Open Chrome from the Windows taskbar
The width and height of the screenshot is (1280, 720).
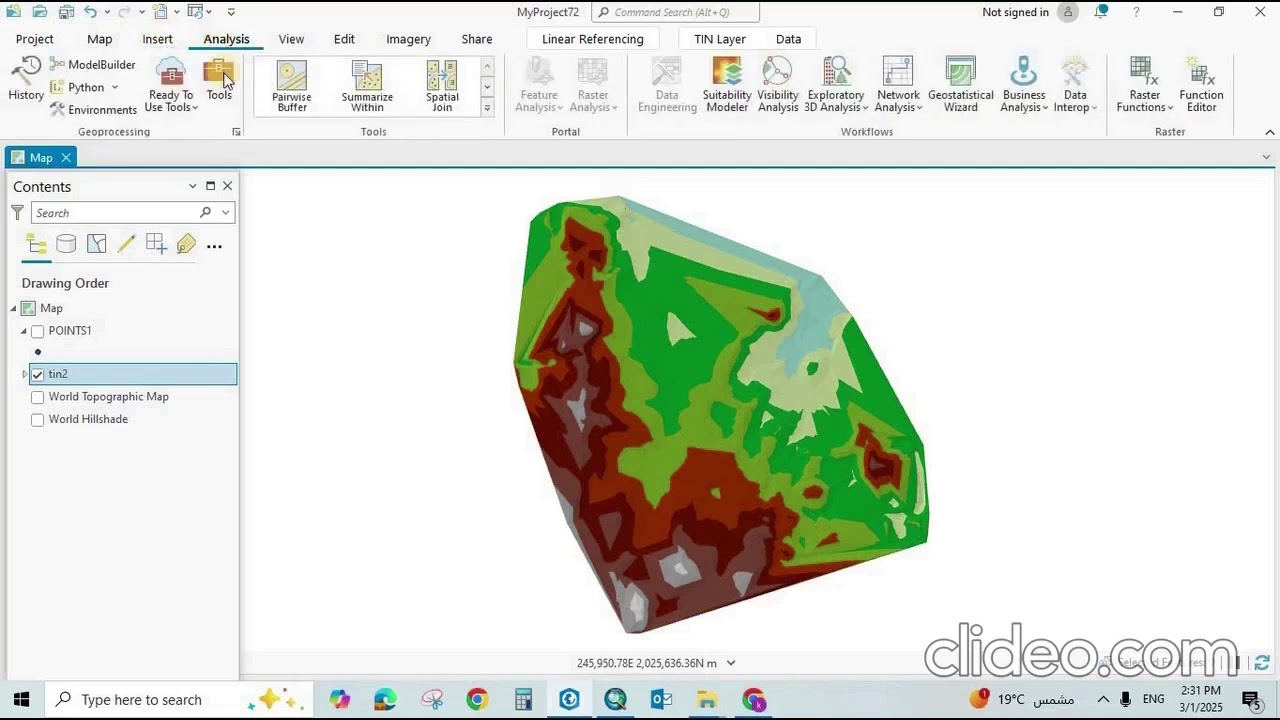click(x=477, y=699)
